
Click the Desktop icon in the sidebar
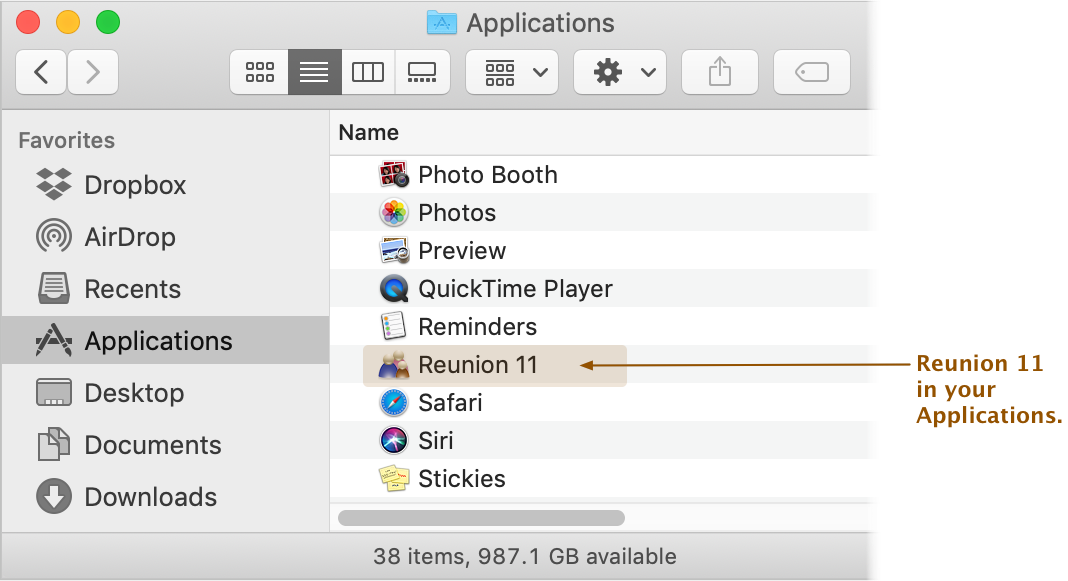point(54,392)
